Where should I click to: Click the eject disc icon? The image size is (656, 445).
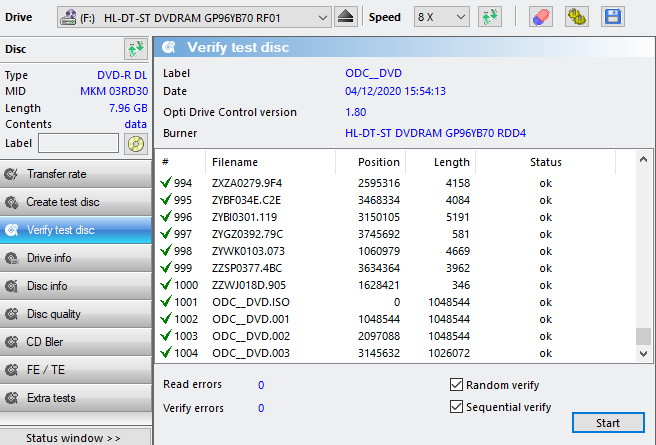[x=346, y=18]
